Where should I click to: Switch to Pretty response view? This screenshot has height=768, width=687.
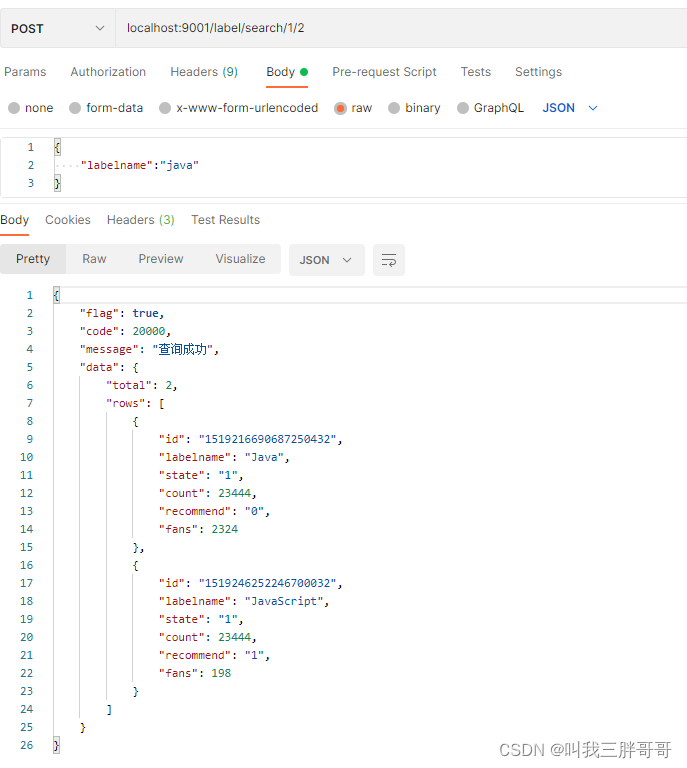[x=33, y=259]
